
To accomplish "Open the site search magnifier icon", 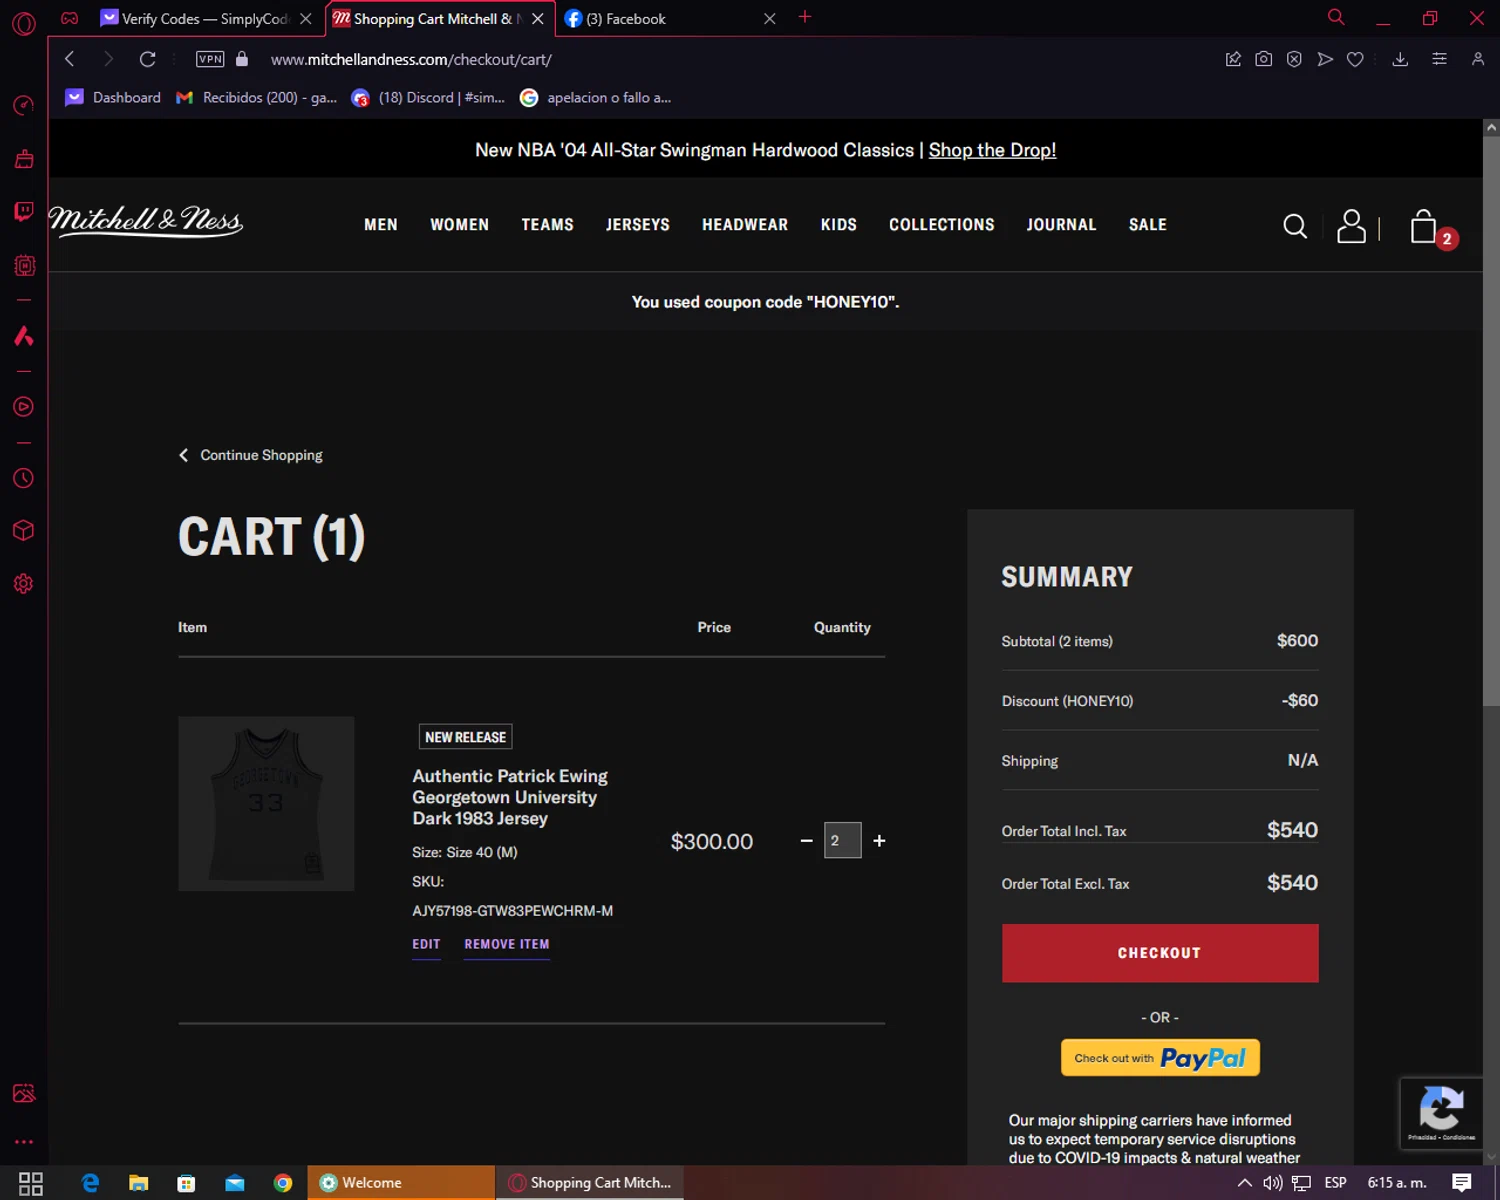I will [1295, 227].
